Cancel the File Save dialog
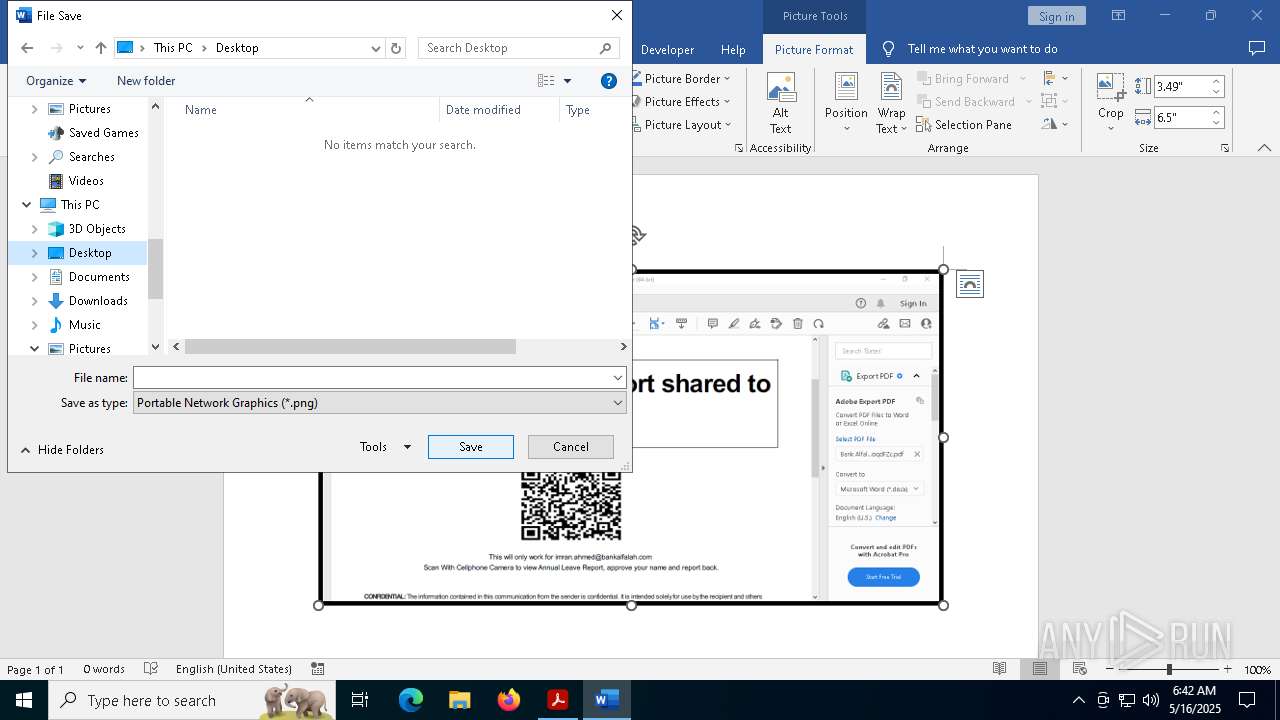This screenshot has width=1280, height=720. click(571, 447)
